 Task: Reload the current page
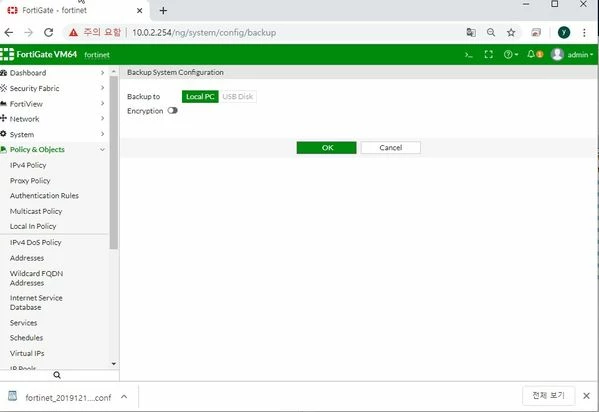pos(49,32)
